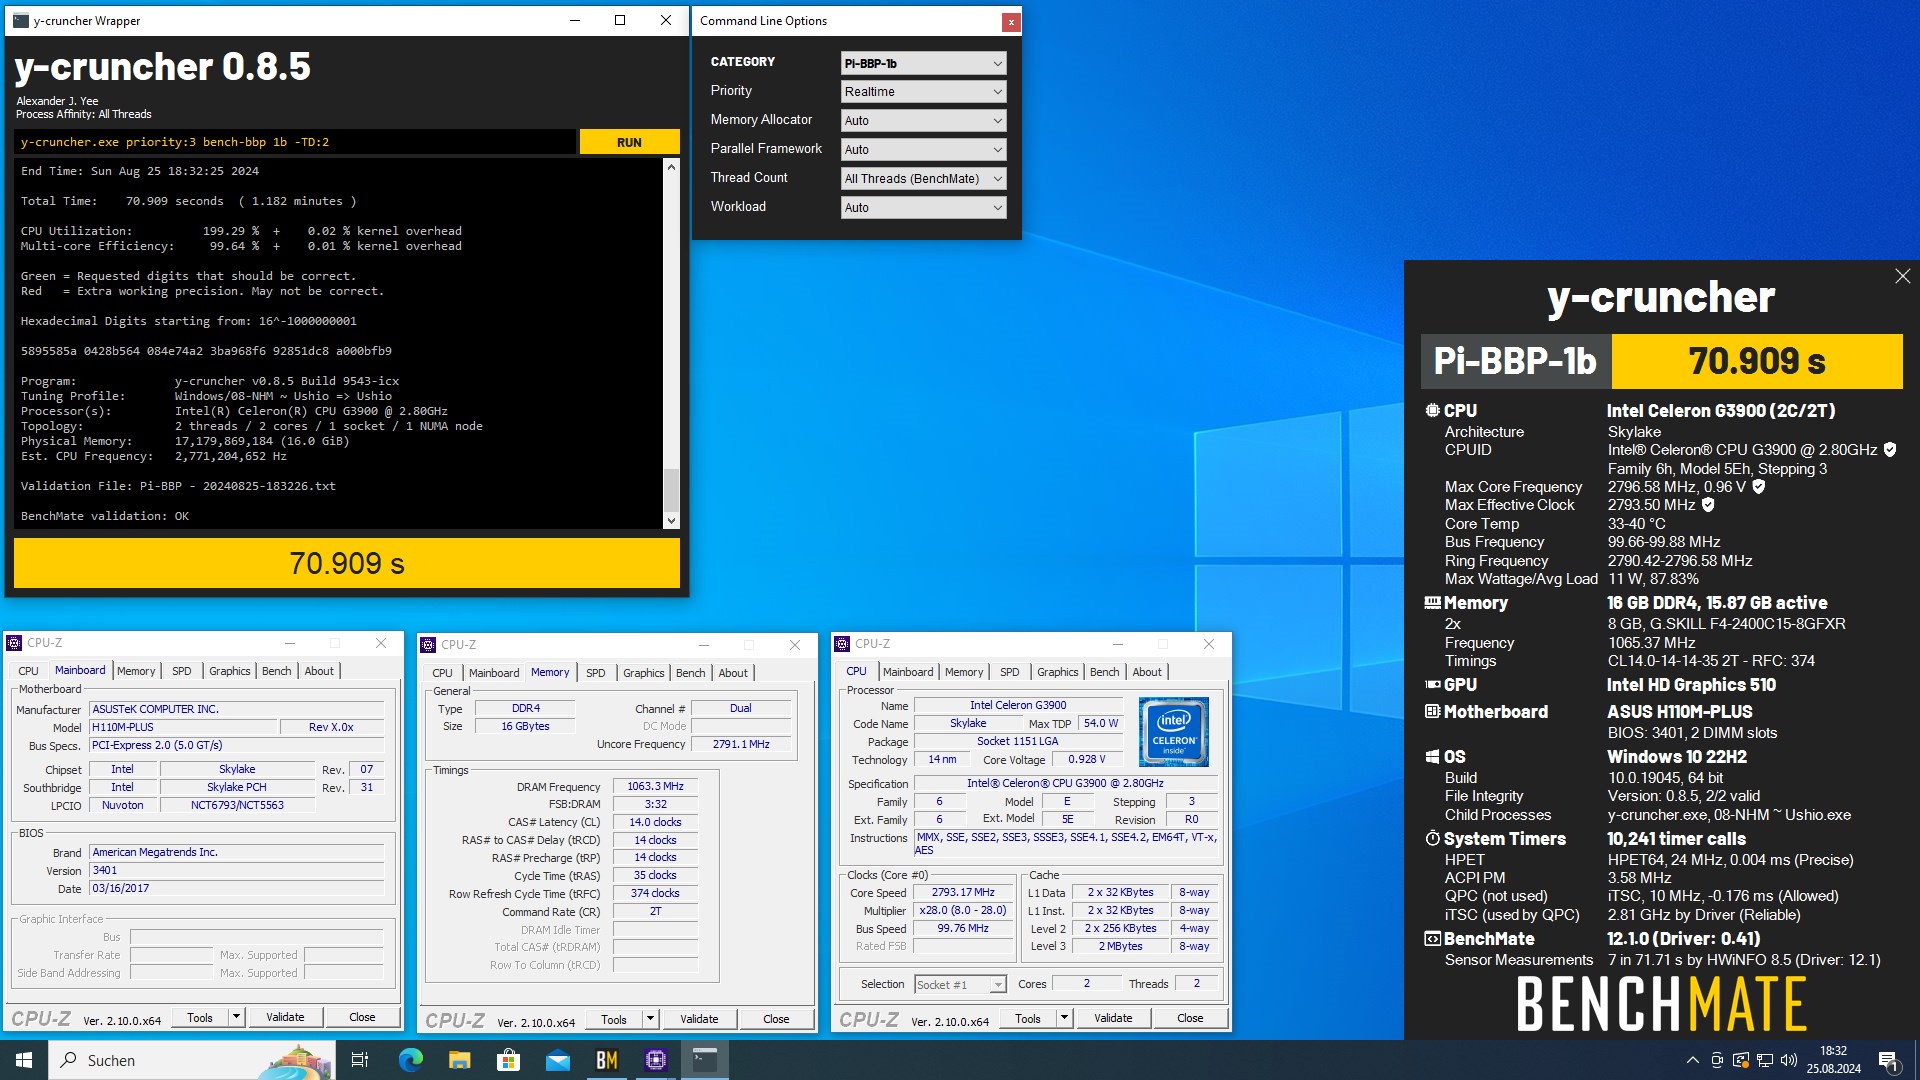Screen dimensions: 1920x1080
Task: Switch to SPD tab in Mainboard CPU-Z window
Action: coord(181,671)
